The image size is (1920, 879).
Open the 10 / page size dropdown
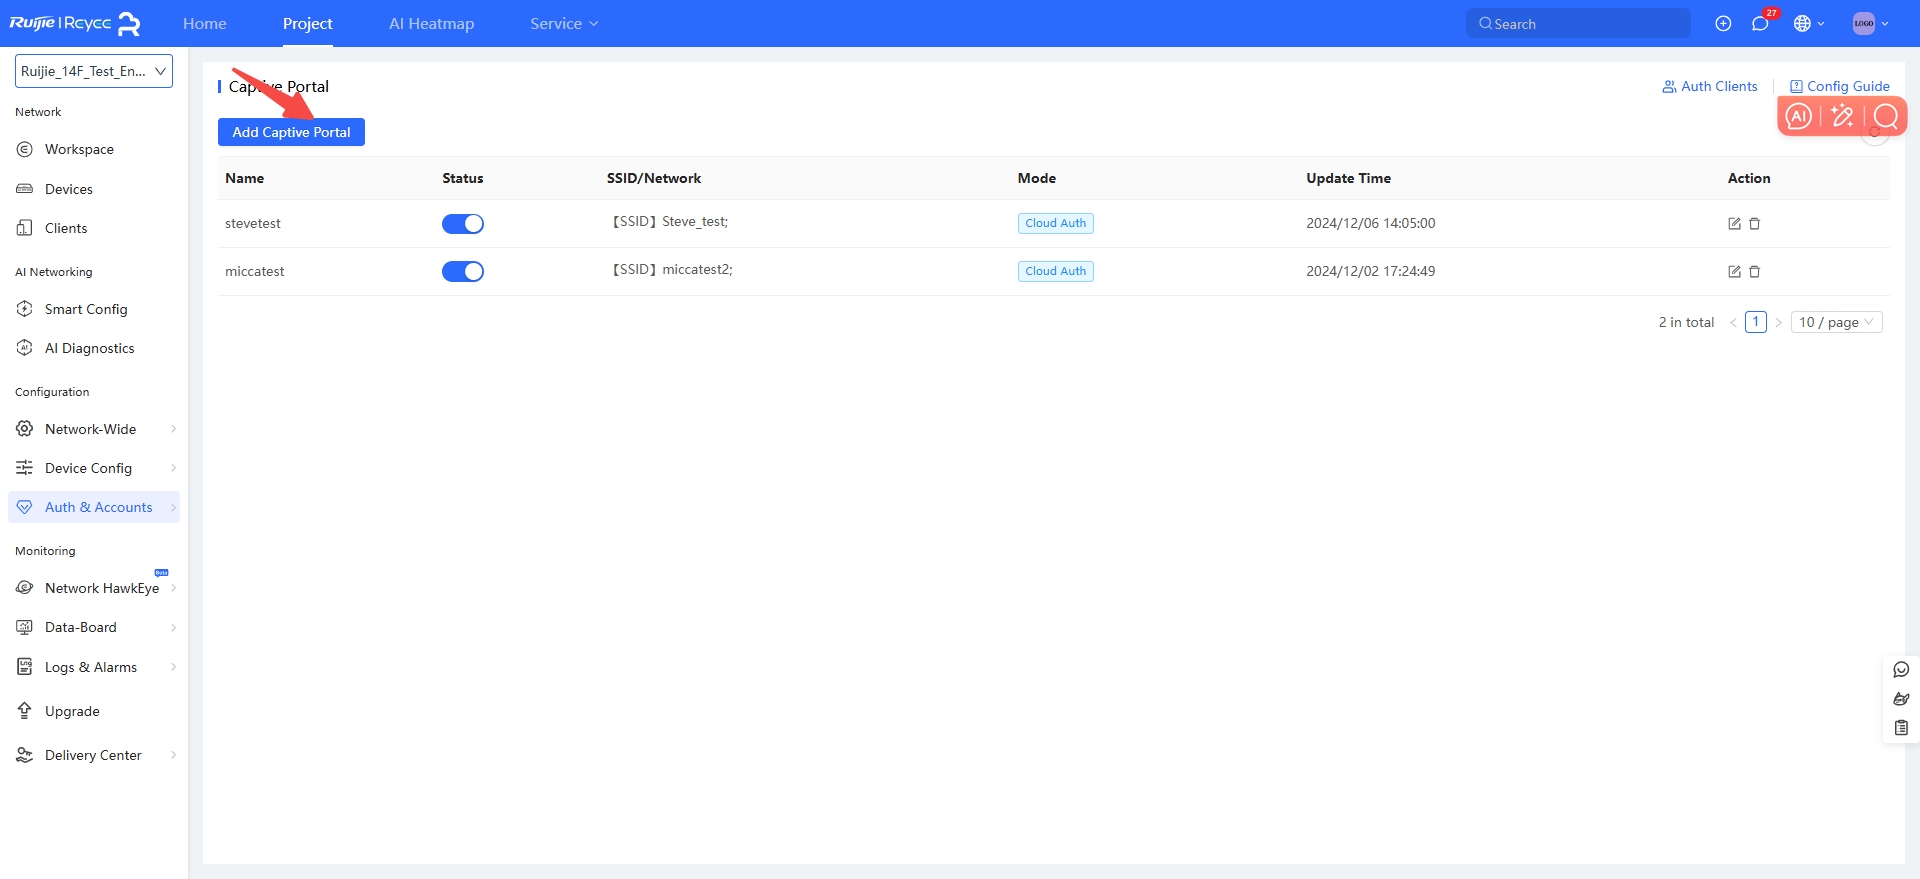pyautogui.click(x=1836, y=322)
